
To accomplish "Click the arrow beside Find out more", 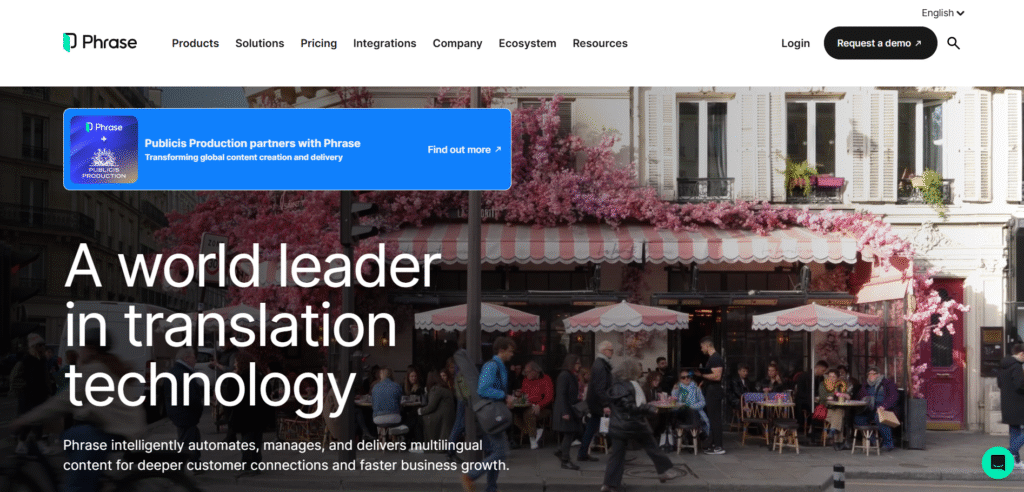I will coord(498,150).
